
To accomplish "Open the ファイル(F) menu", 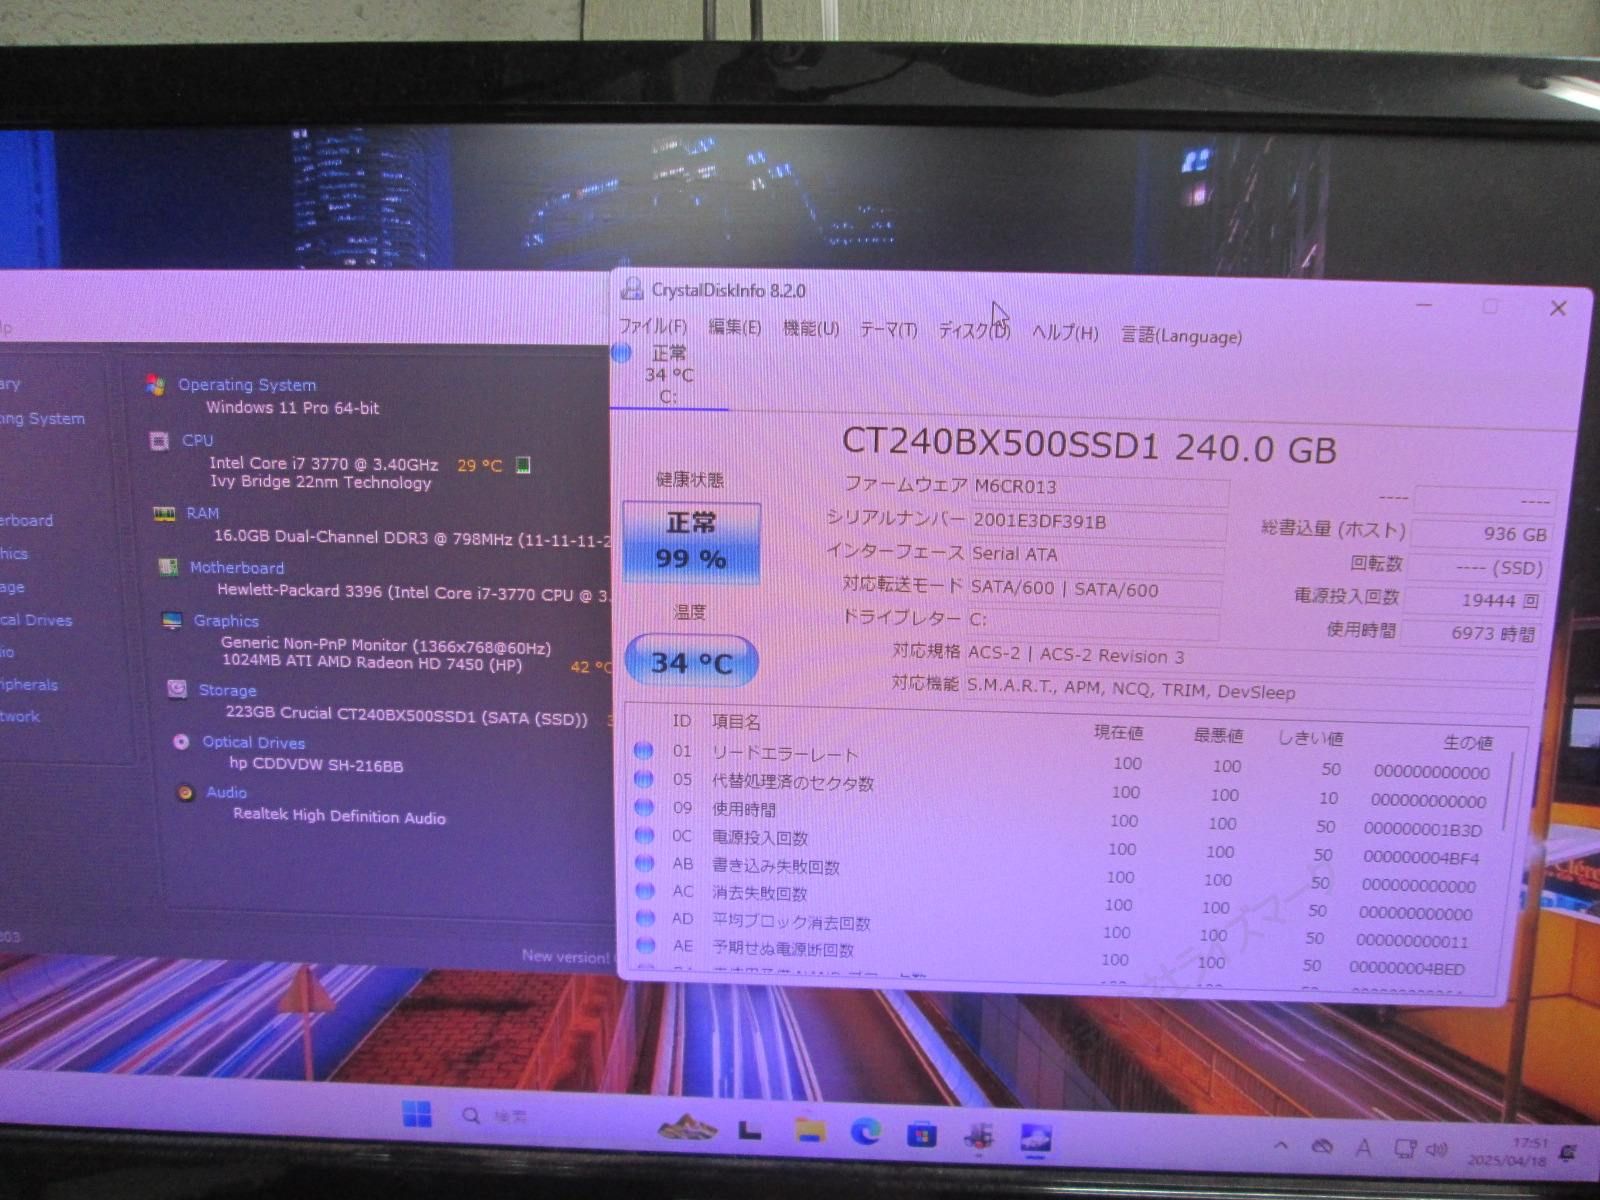I will click(x=653, y=326).
